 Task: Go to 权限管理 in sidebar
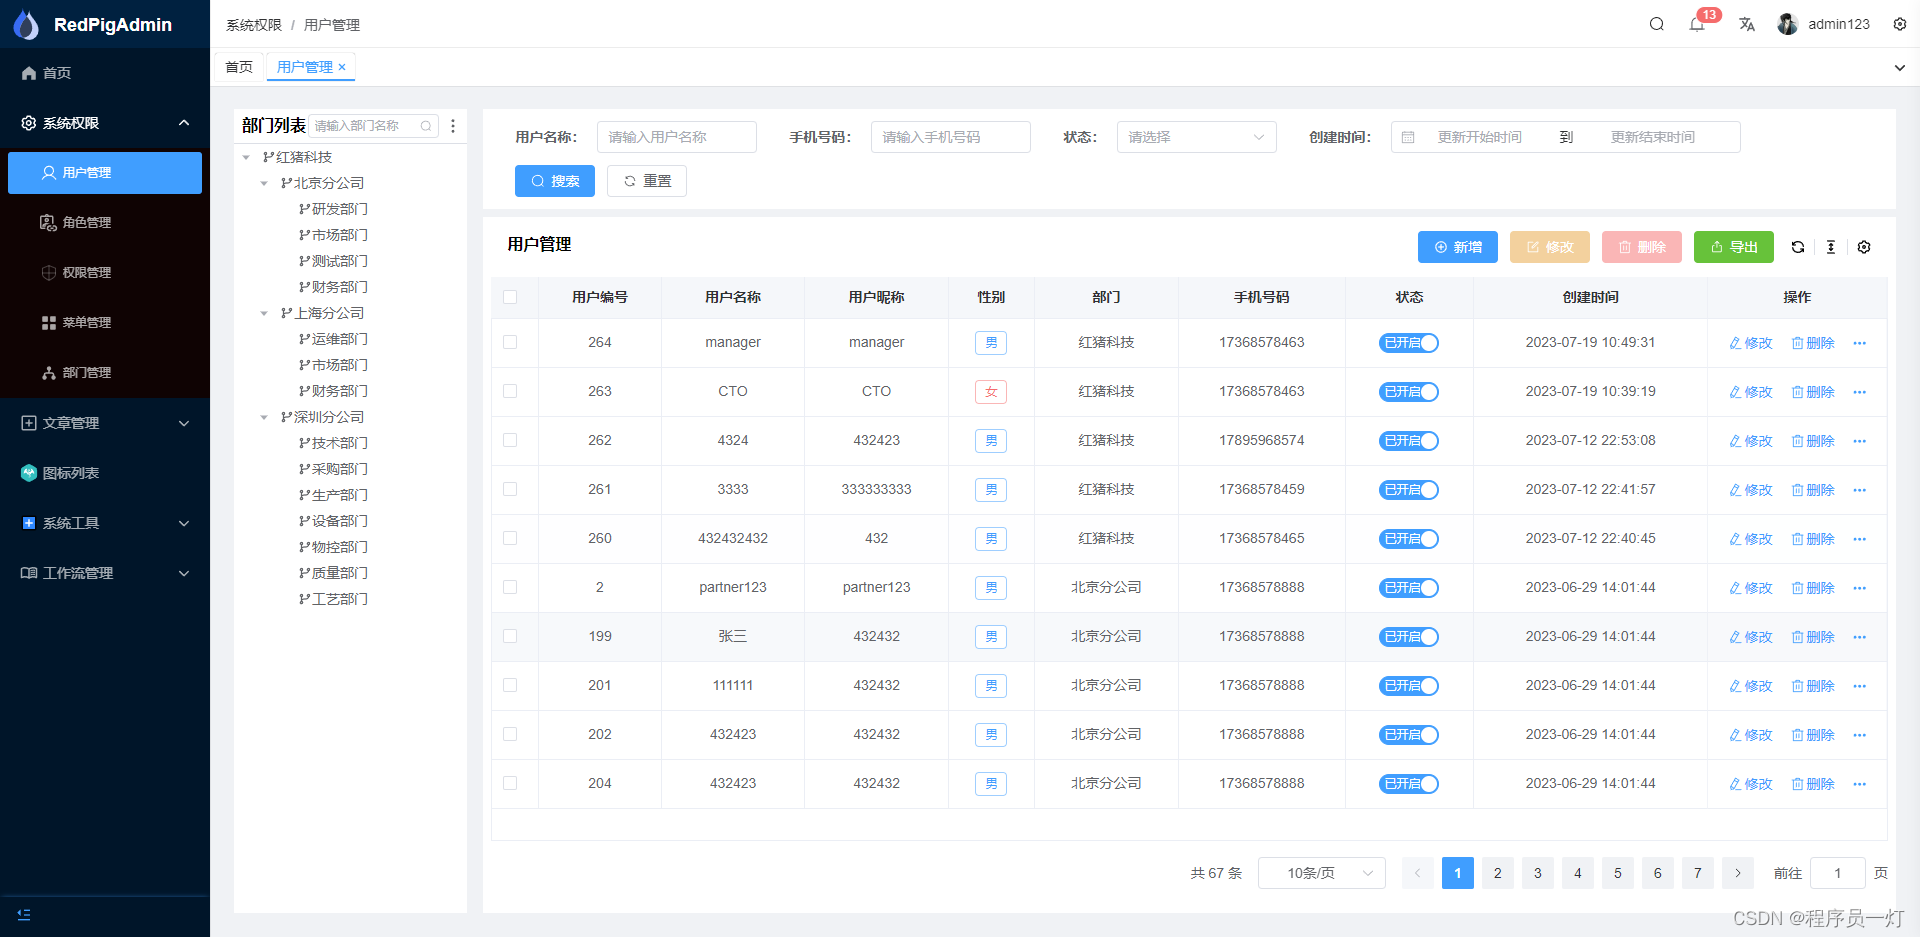pyautogui.click(x=105, y=272)
